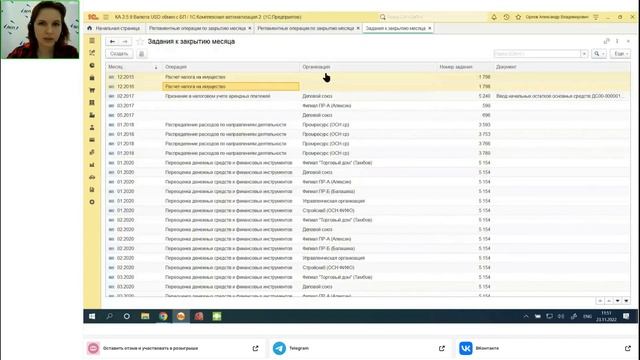Click the Организация column header

[368, 67]
